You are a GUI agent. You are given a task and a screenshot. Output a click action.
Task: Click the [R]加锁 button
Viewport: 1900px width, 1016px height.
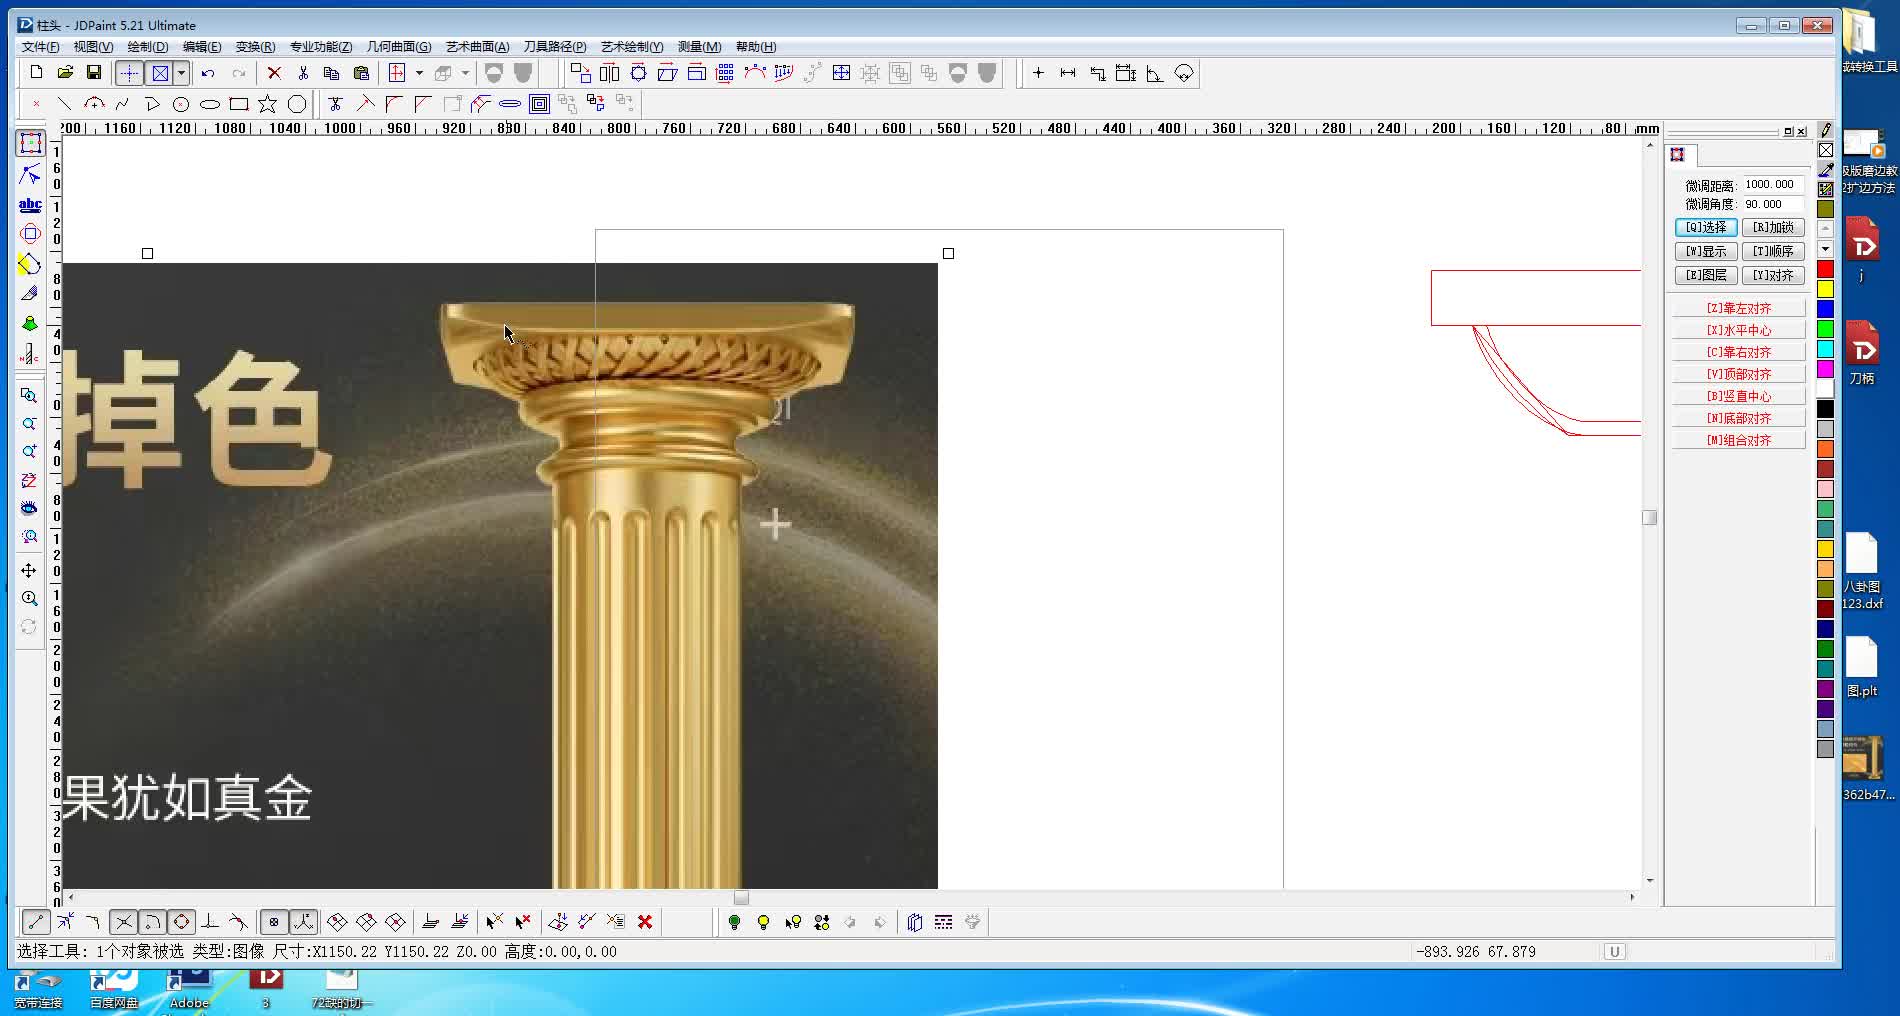click(x=1773, y=227)
